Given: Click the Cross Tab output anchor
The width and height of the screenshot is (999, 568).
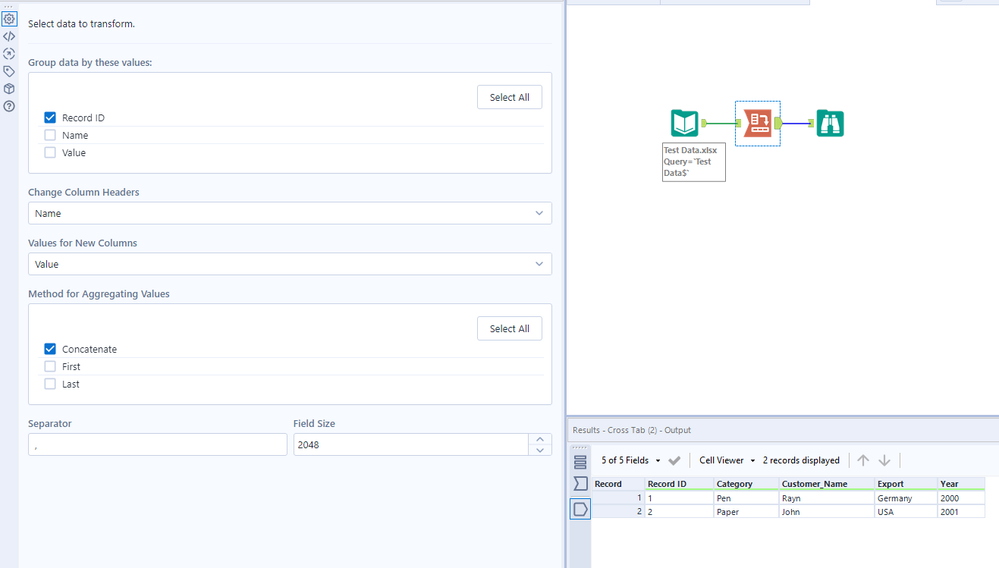Looking at the screenshot, I should 779,123.
